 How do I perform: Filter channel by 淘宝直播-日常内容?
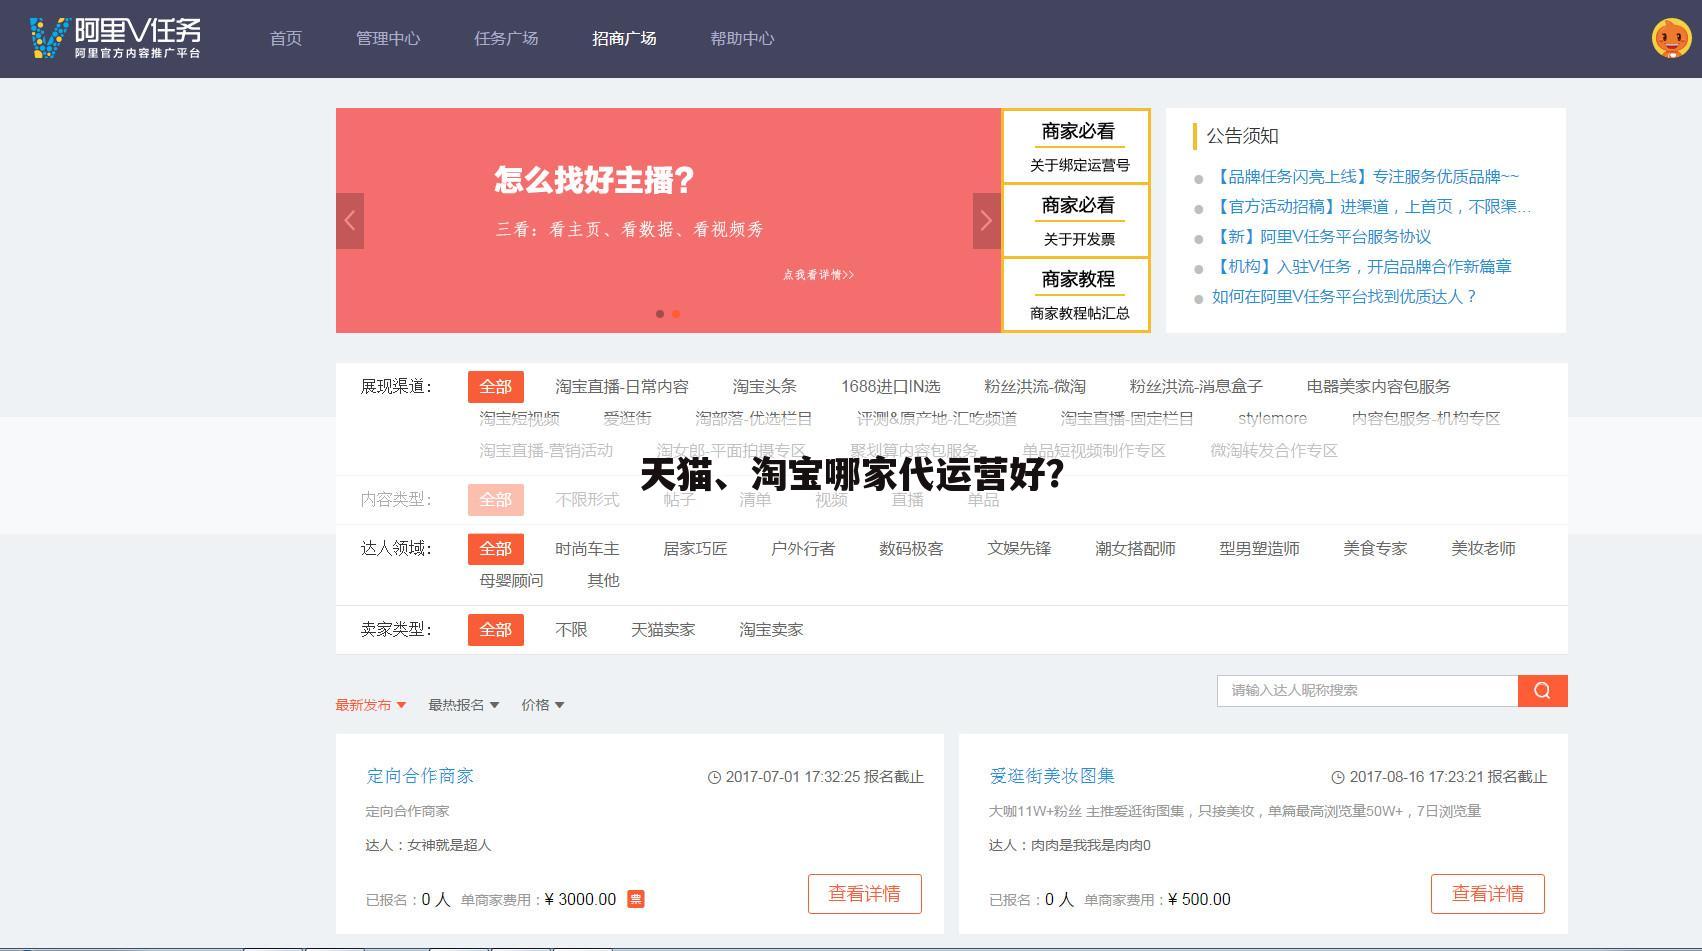[x=622, y=387]
